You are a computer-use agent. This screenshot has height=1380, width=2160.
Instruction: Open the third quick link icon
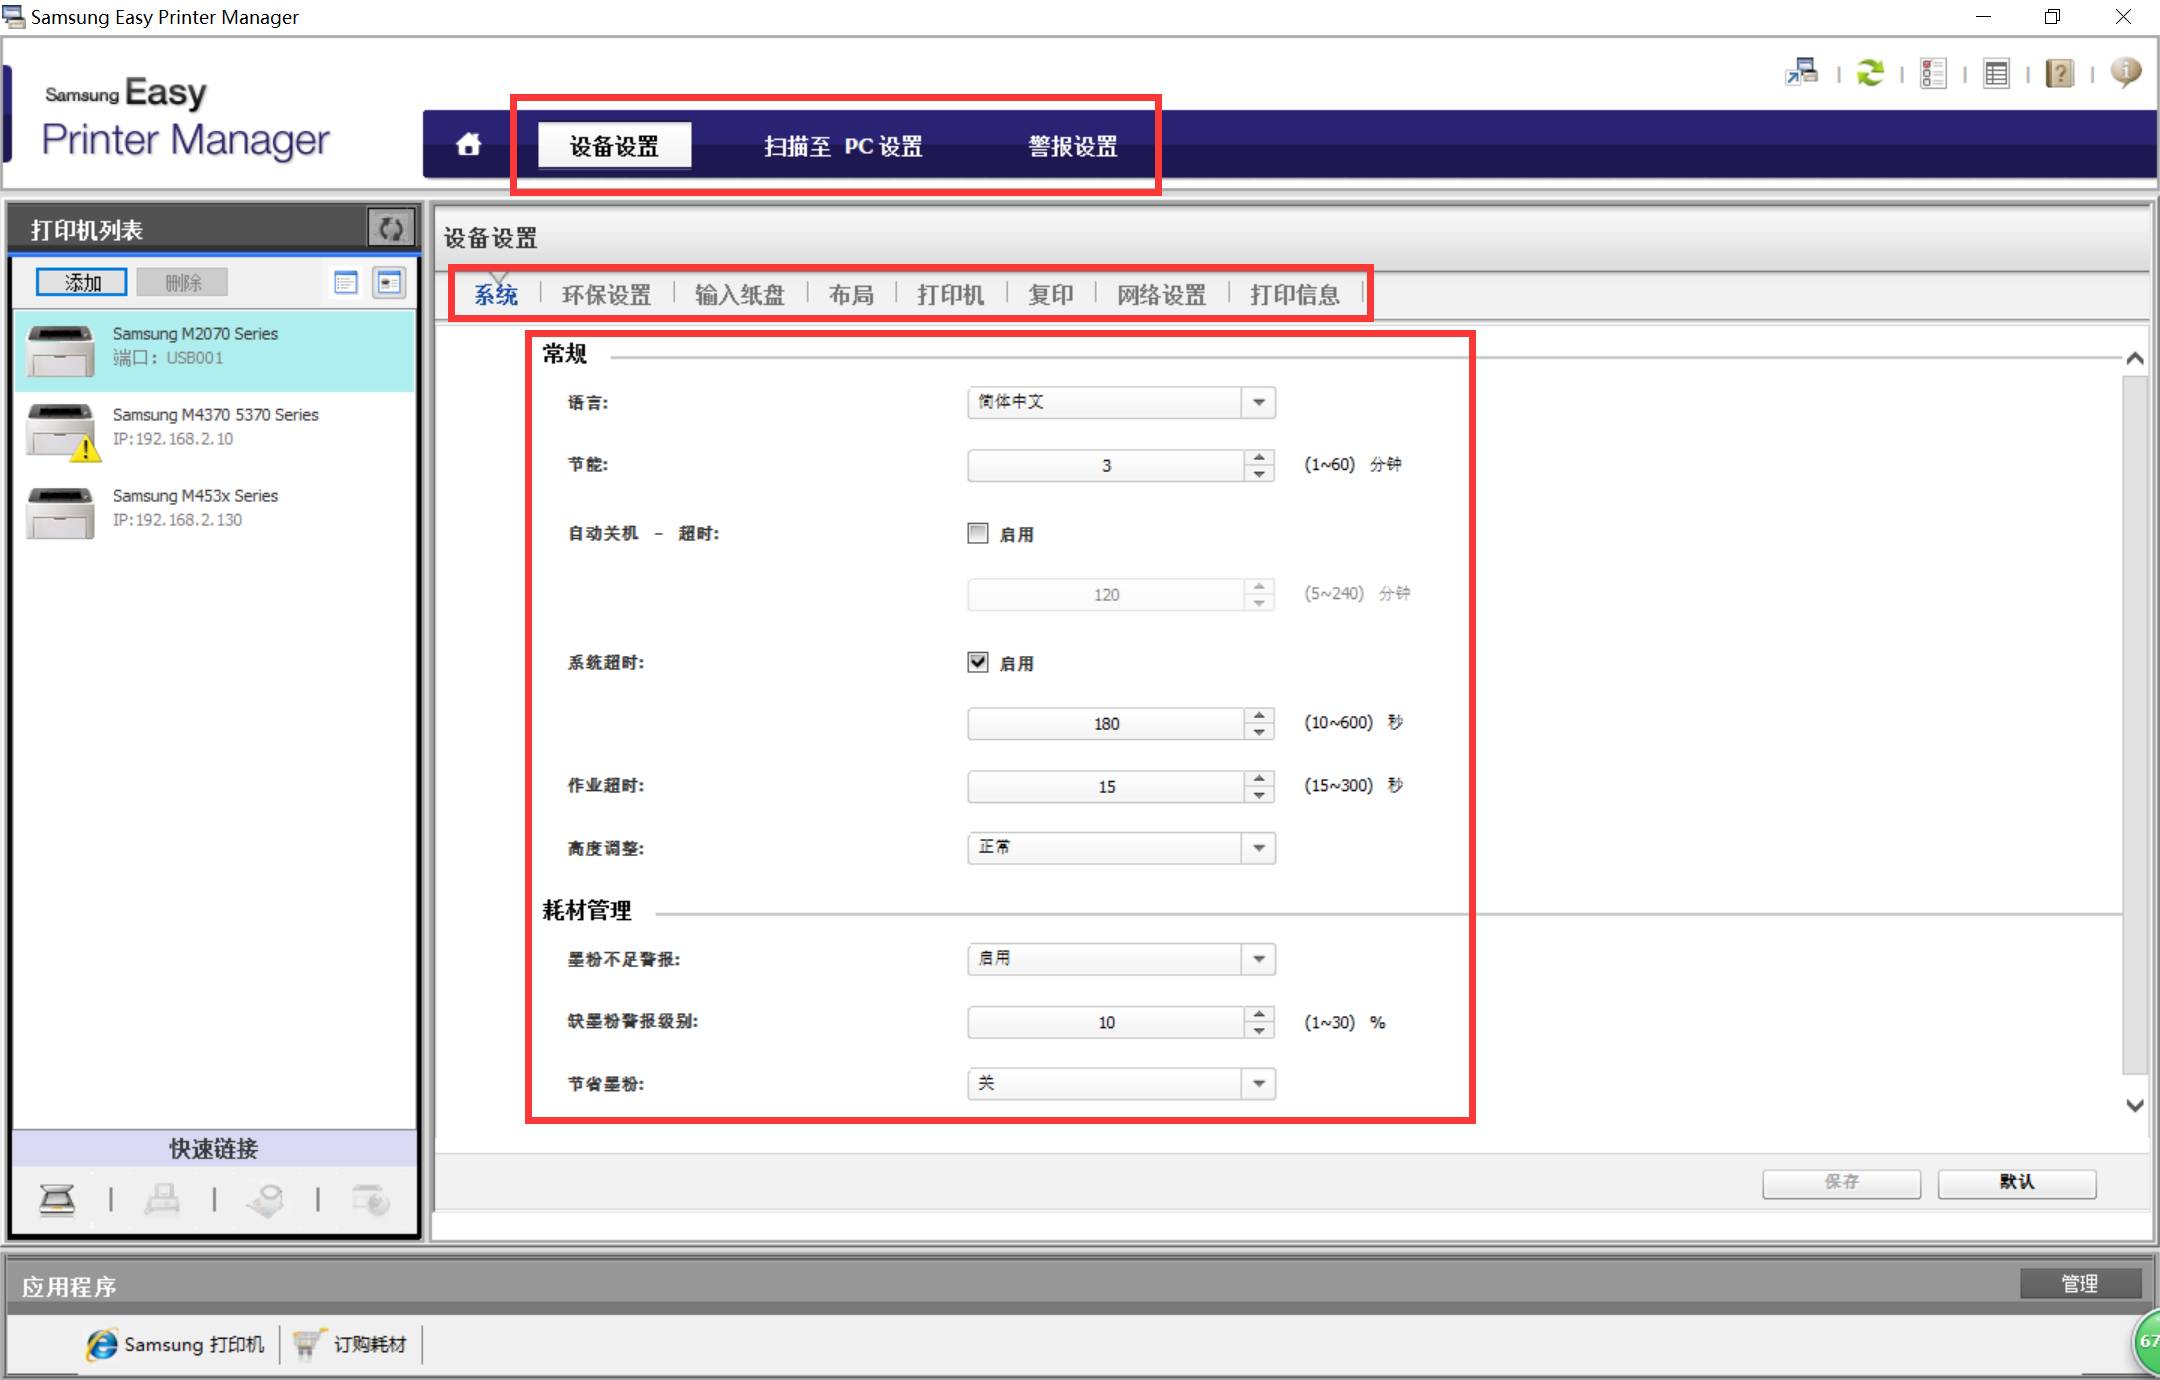tap(266, 1198)
